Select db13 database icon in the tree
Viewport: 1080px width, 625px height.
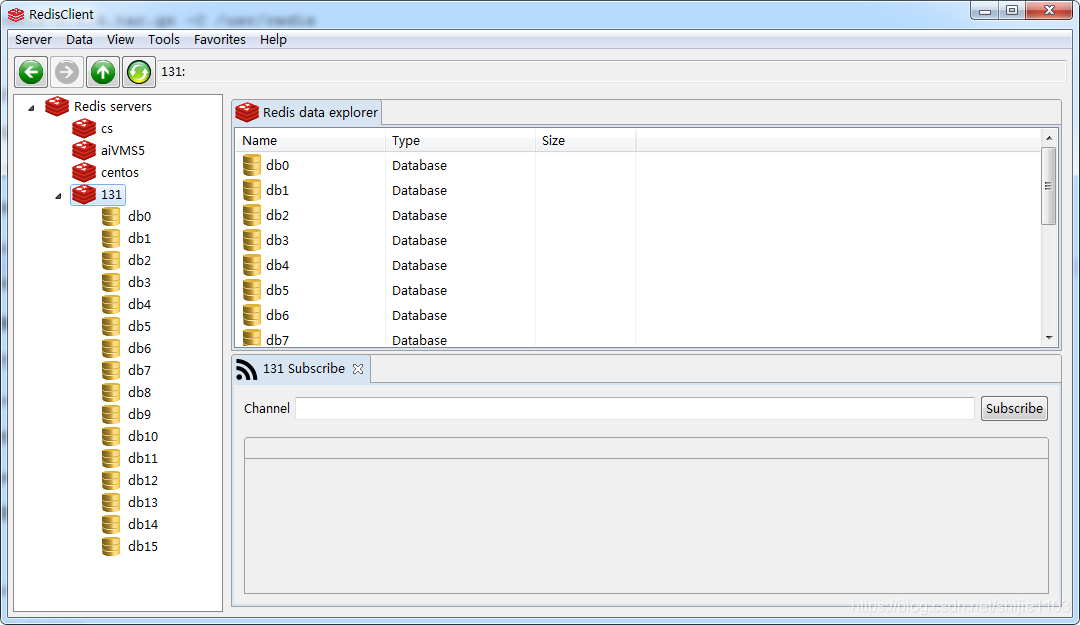click(111, 503)
